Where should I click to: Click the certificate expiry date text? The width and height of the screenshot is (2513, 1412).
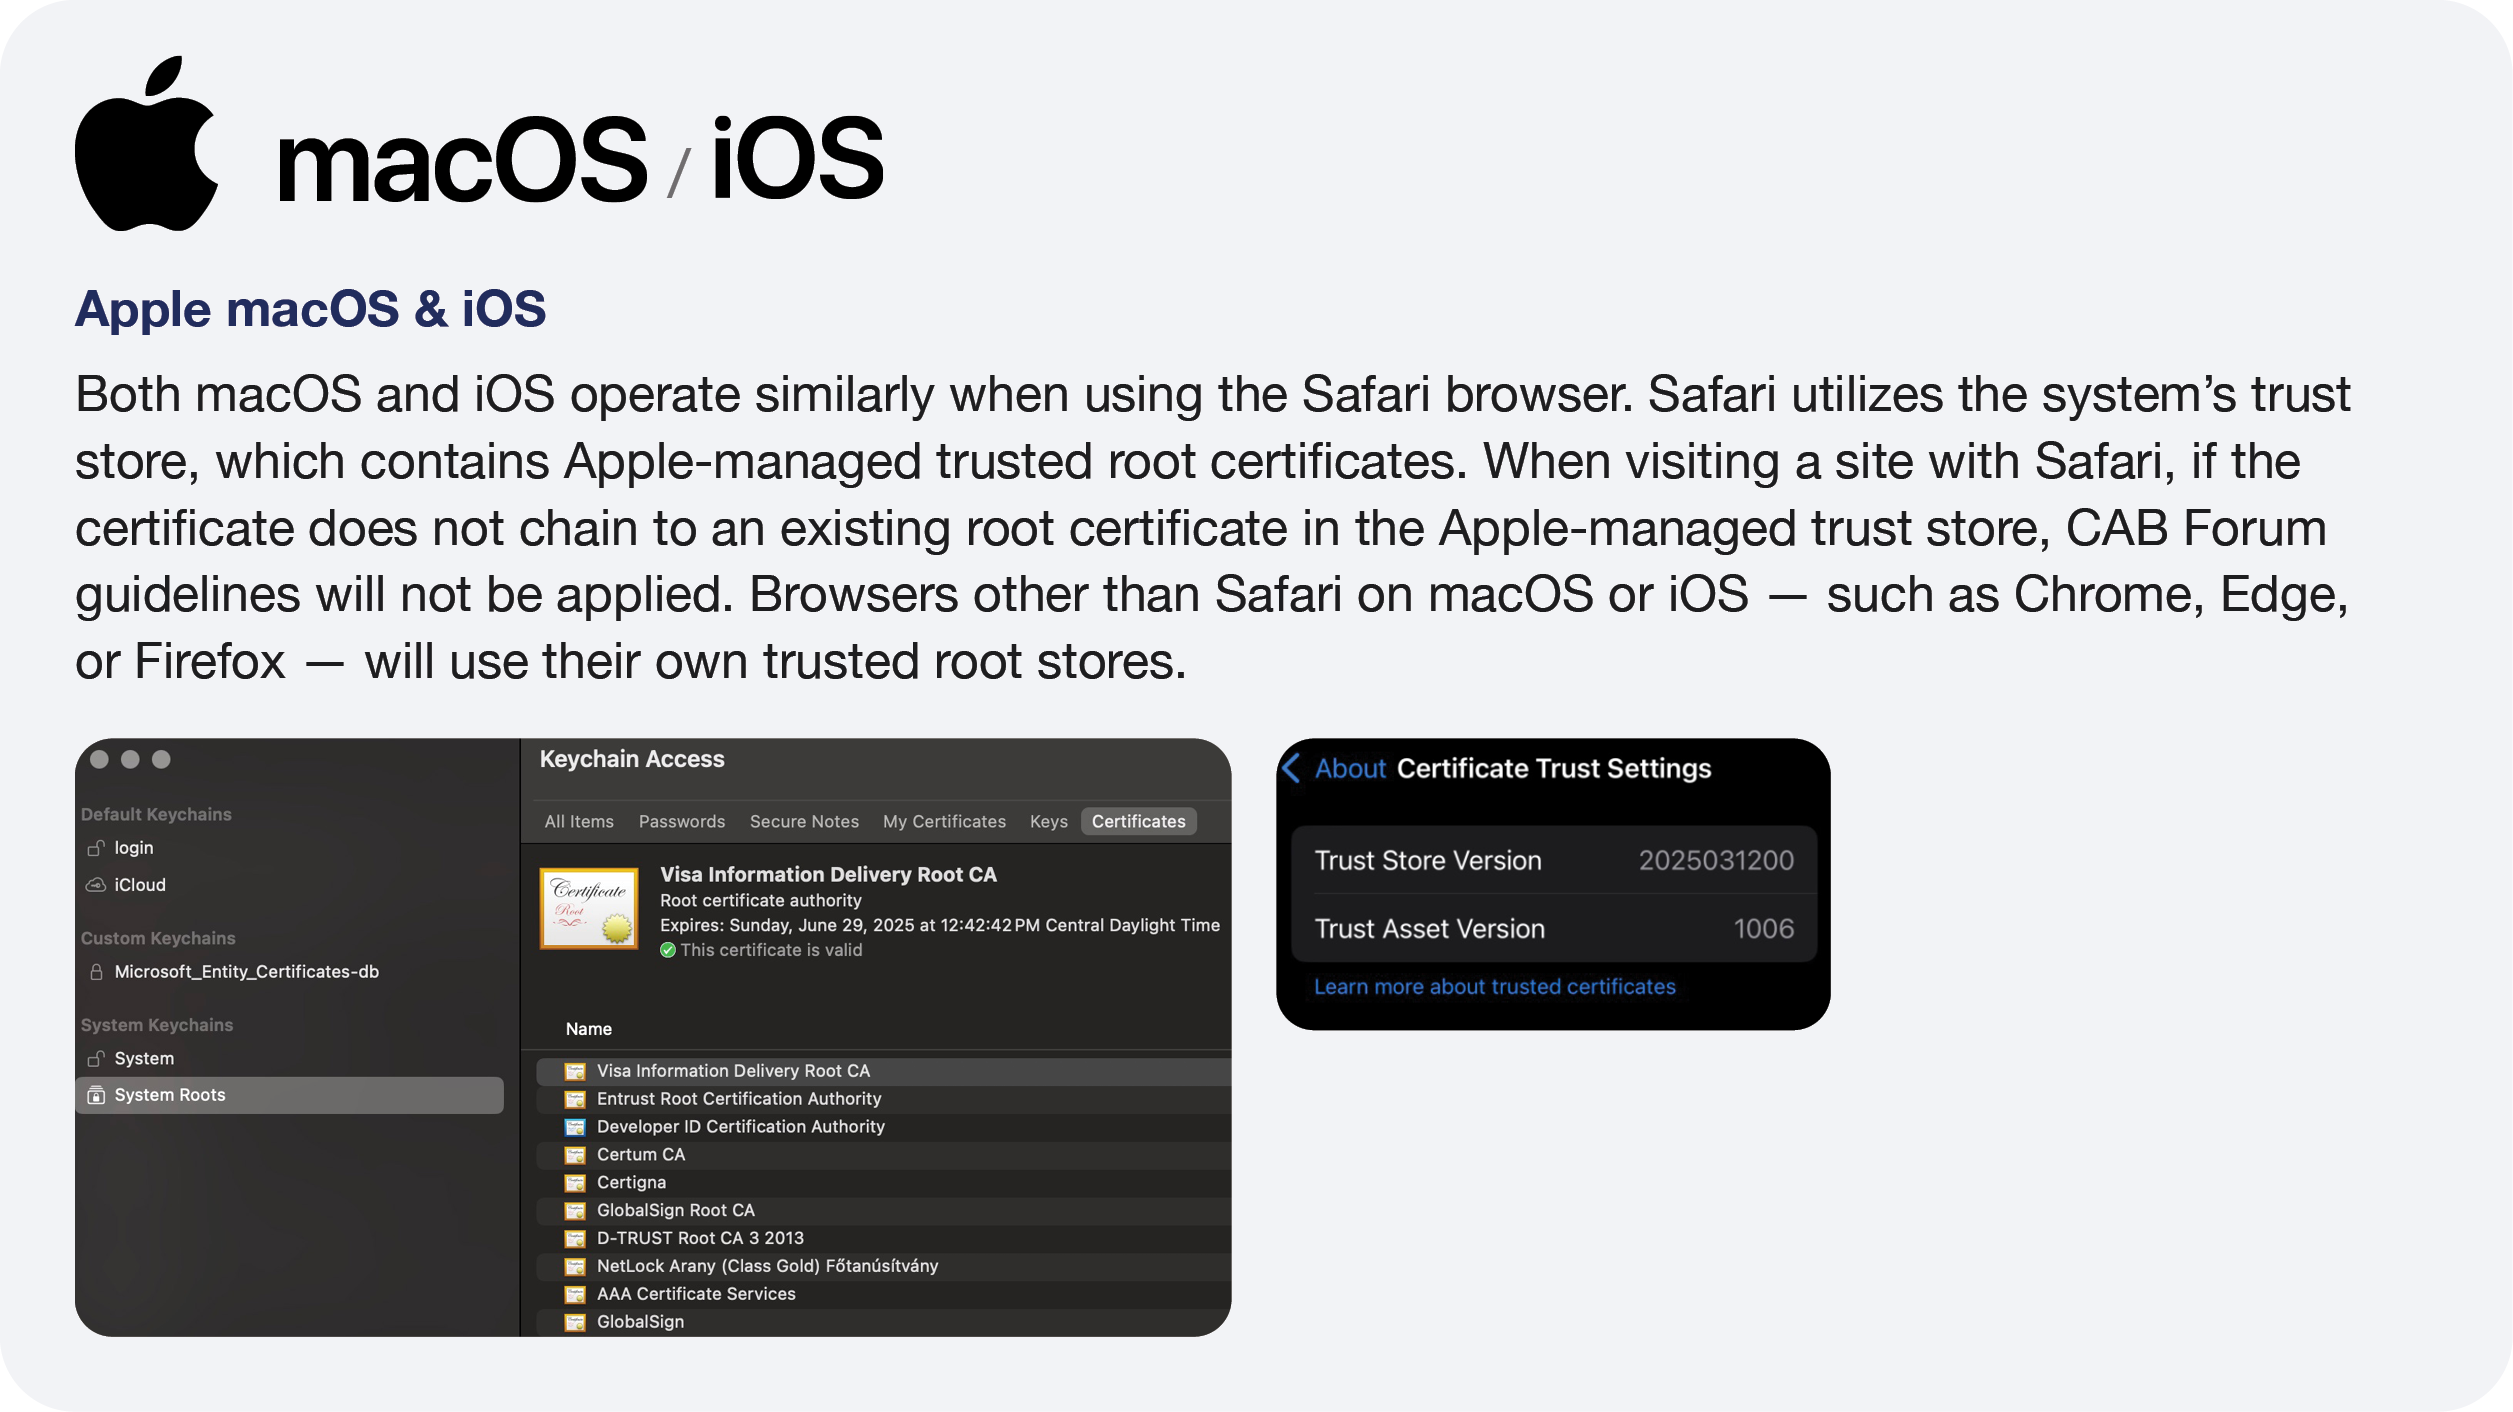[x=940, y=926]
